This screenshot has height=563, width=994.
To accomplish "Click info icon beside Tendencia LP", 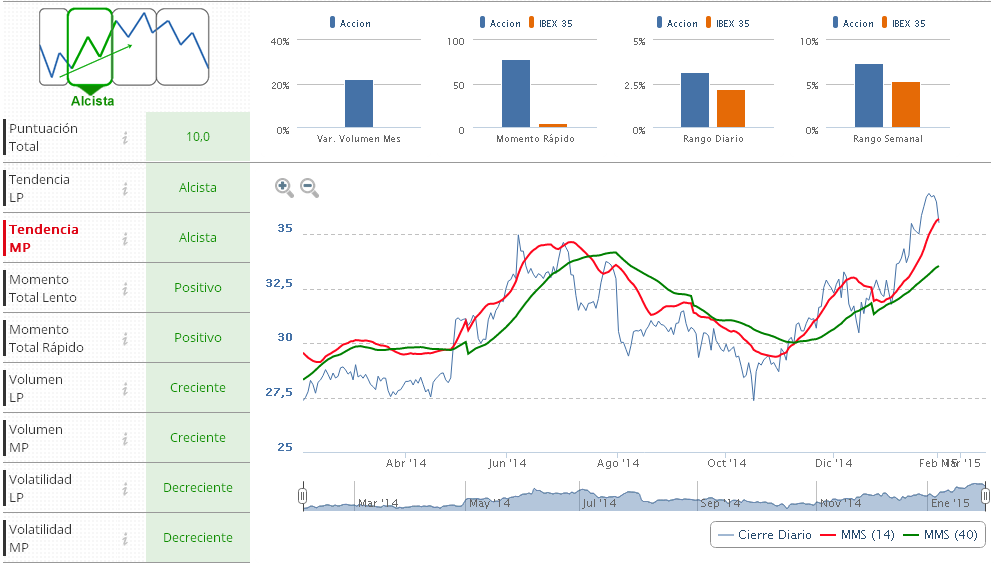I will coord(125,188).
